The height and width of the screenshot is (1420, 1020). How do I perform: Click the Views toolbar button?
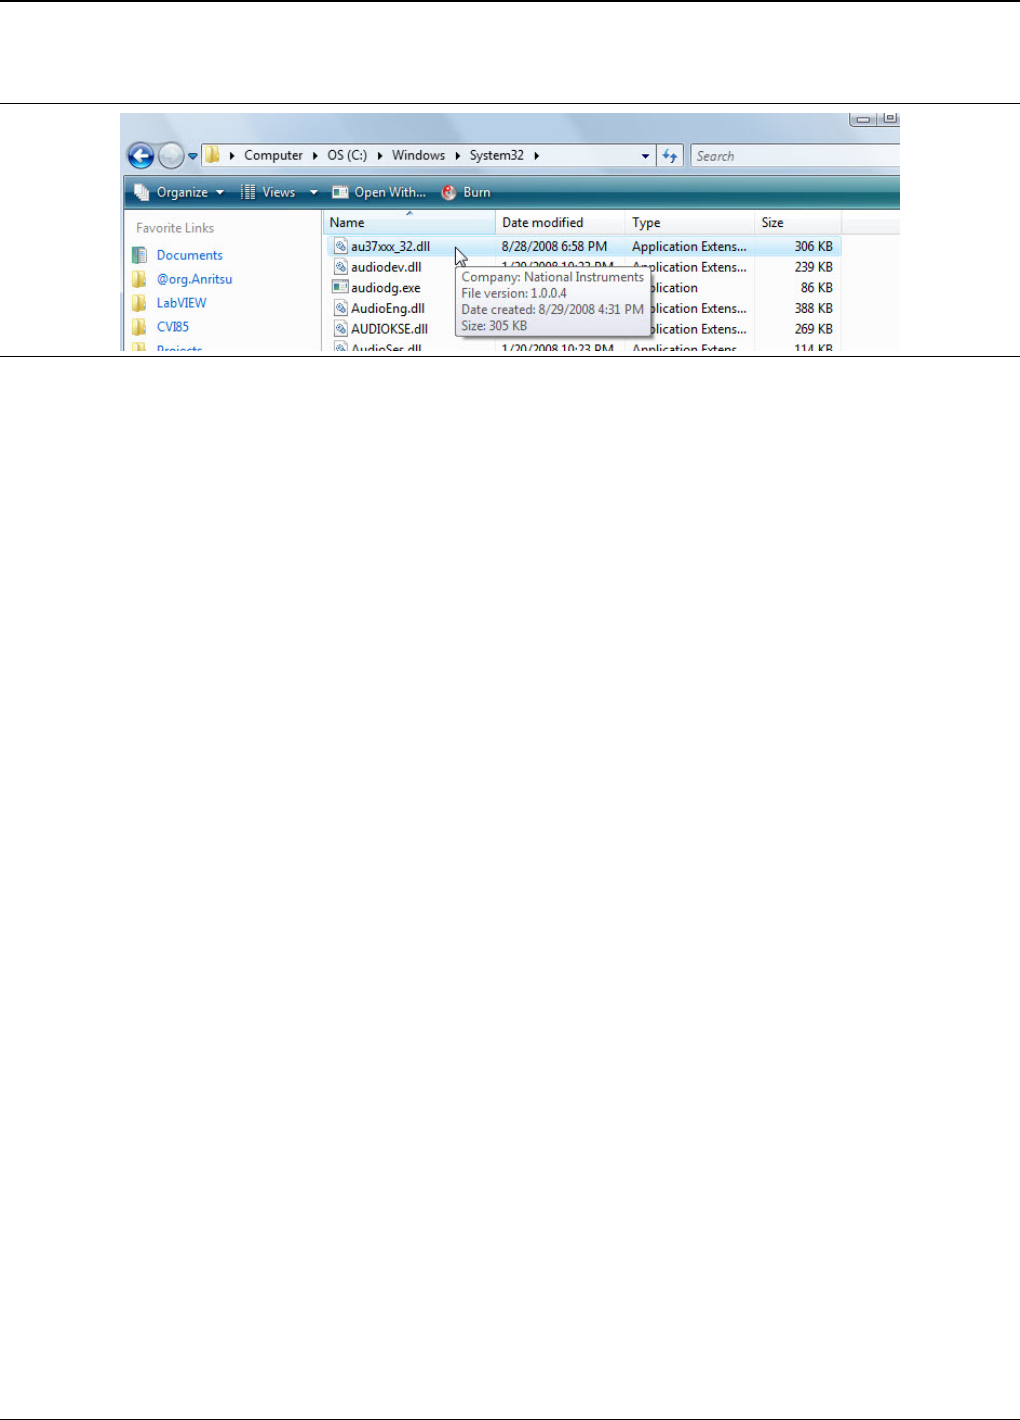tap(268, 192)
